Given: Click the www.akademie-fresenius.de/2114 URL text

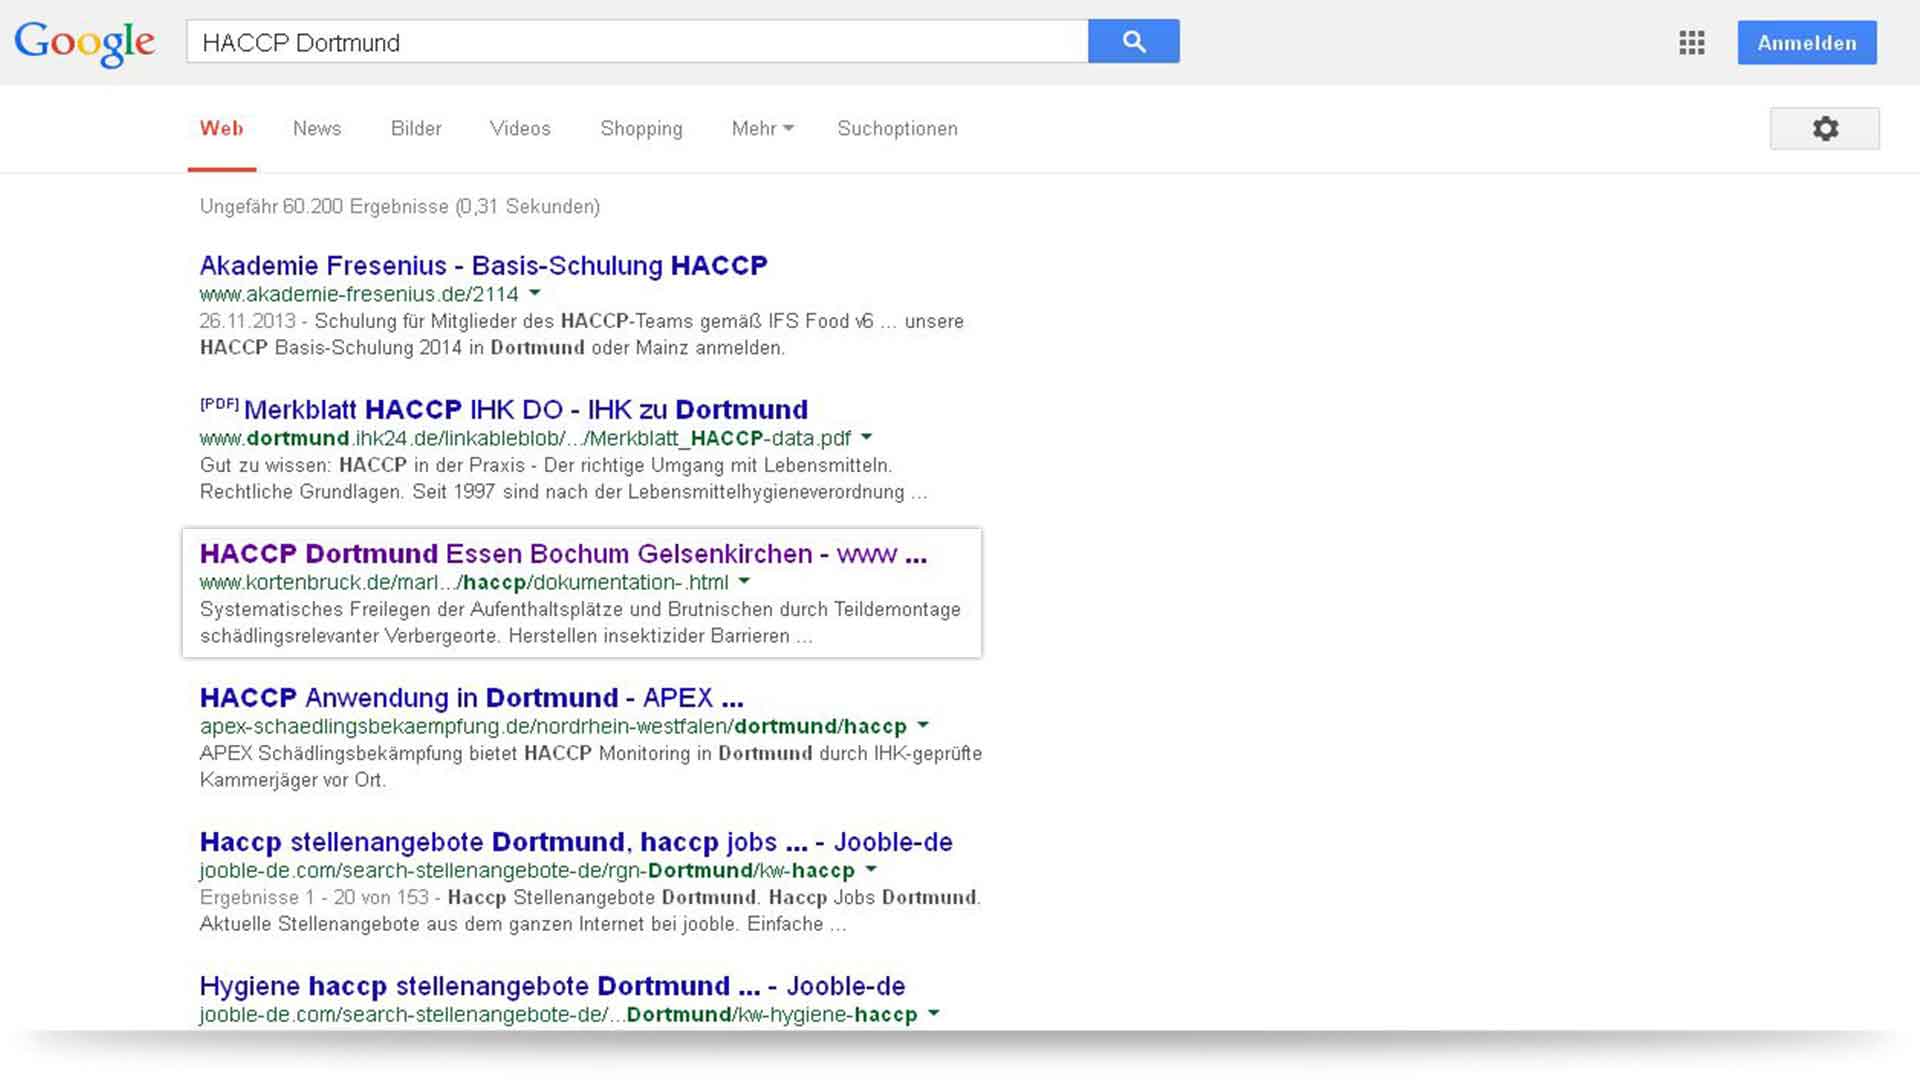Looking at the screenshot, I should [x=359, y=294].
